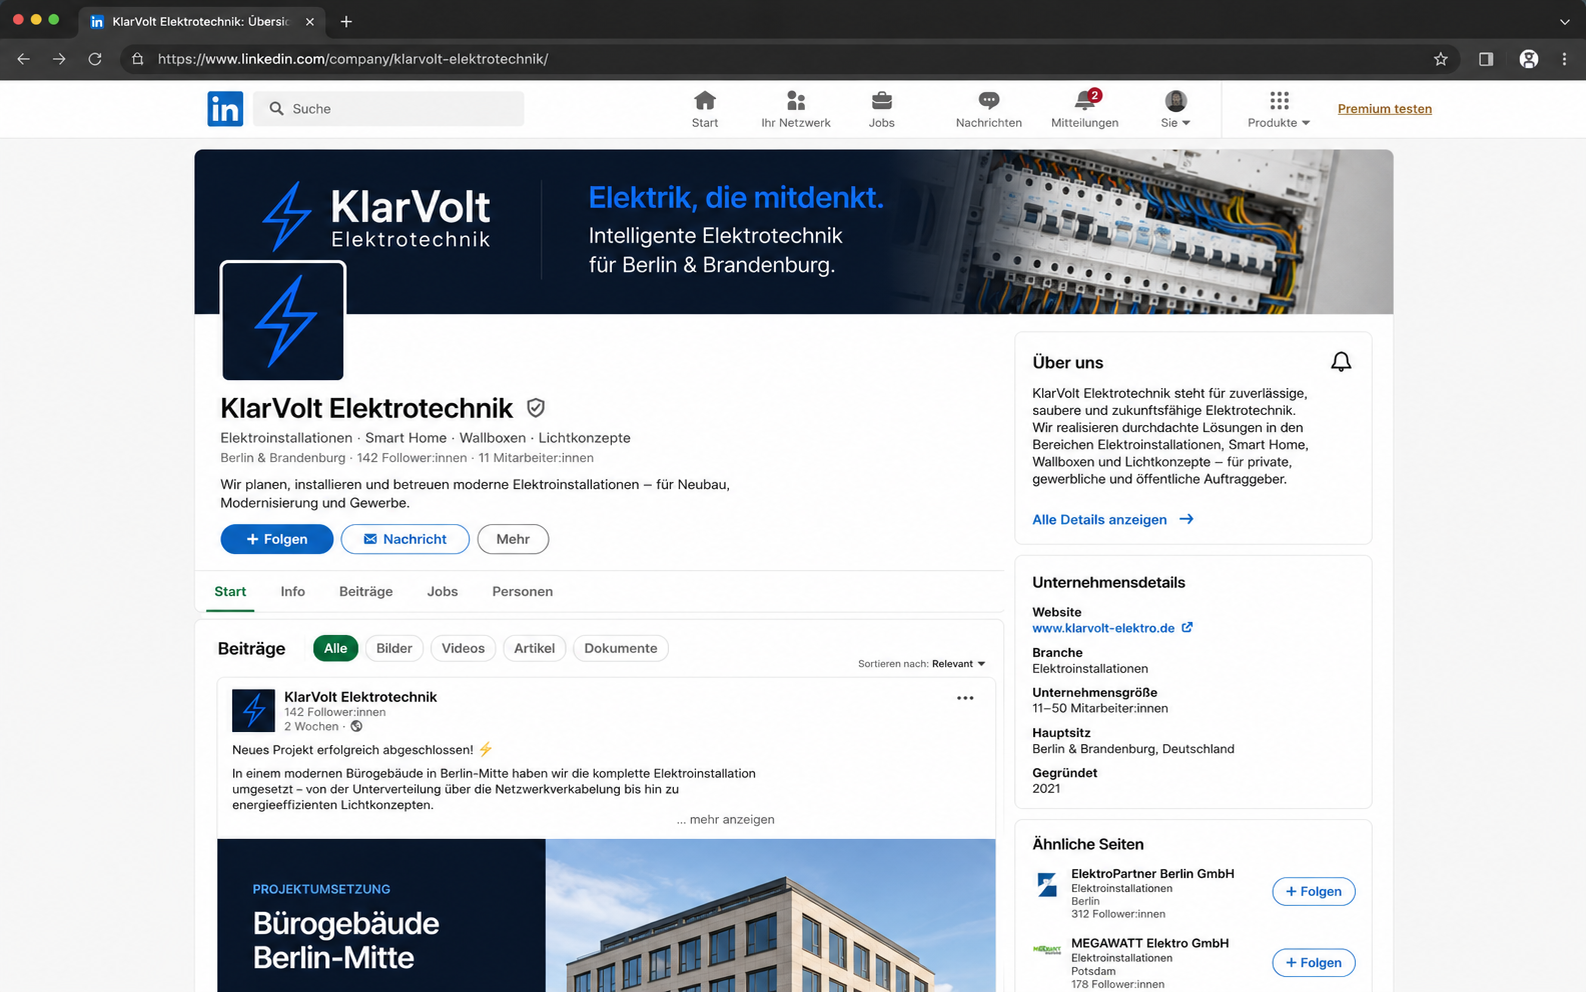Screen dimensions: 1586x992
Task: Click the external link icon beside website
Action: 1187,628
